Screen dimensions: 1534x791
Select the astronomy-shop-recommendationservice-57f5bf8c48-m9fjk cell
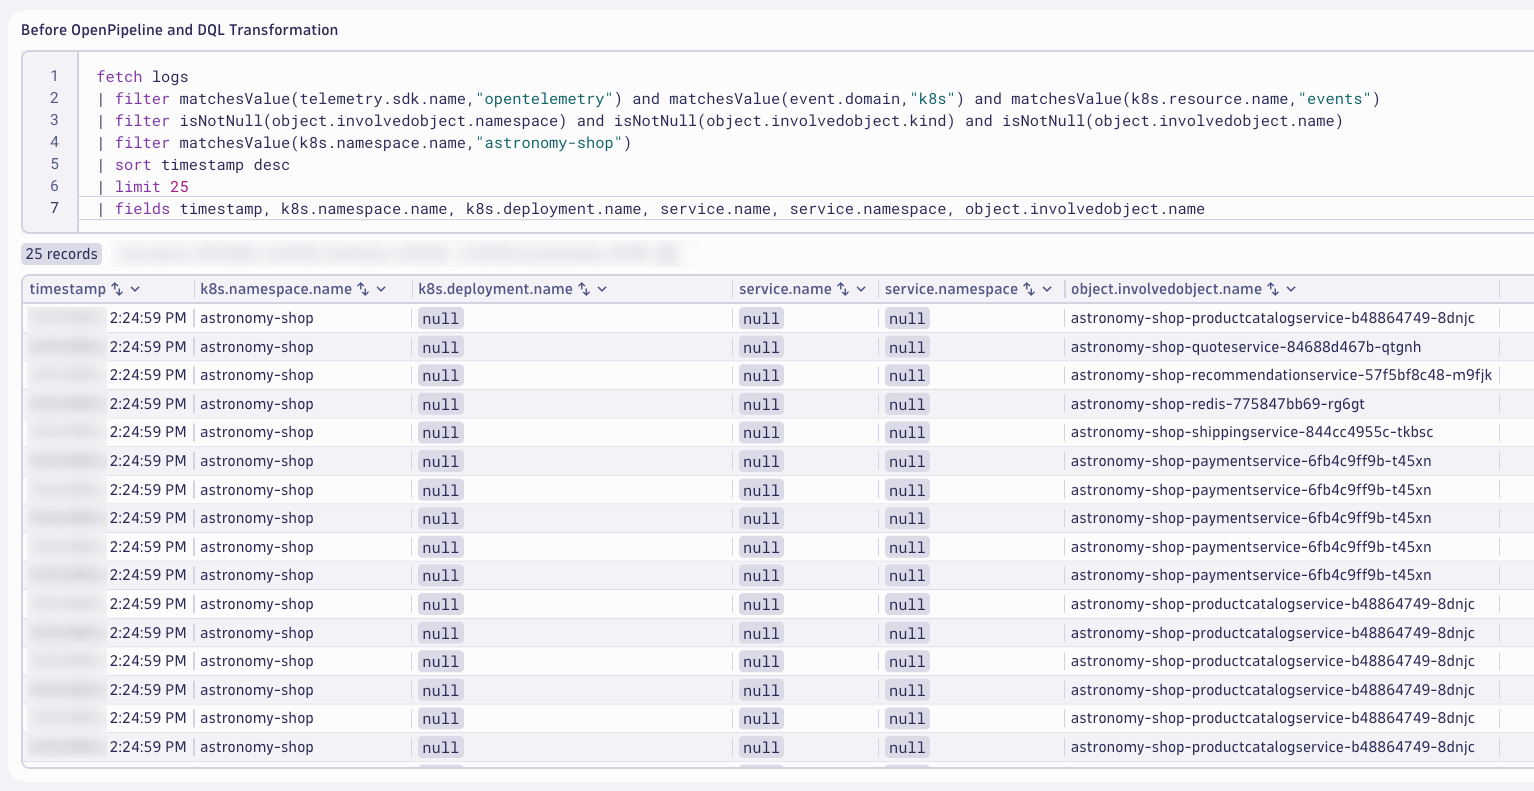pos(1281,375)
